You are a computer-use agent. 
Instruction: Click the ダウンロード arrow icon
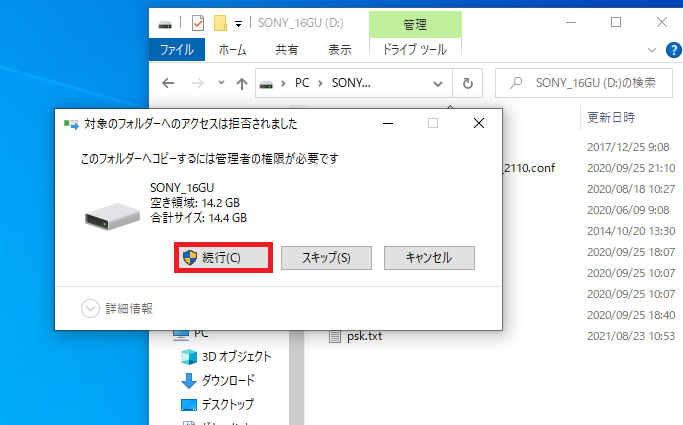point(189,381)
